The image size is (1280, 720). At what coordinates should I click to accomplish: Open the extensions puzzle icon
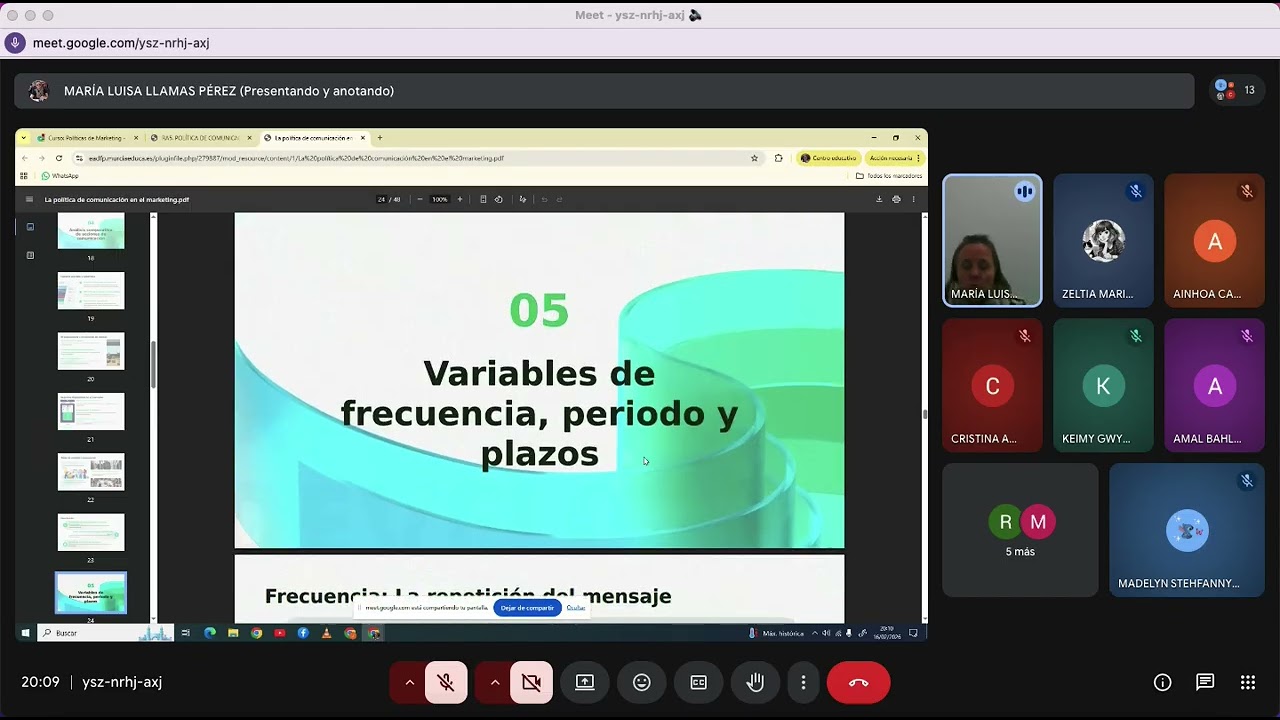tap(779, 158)
